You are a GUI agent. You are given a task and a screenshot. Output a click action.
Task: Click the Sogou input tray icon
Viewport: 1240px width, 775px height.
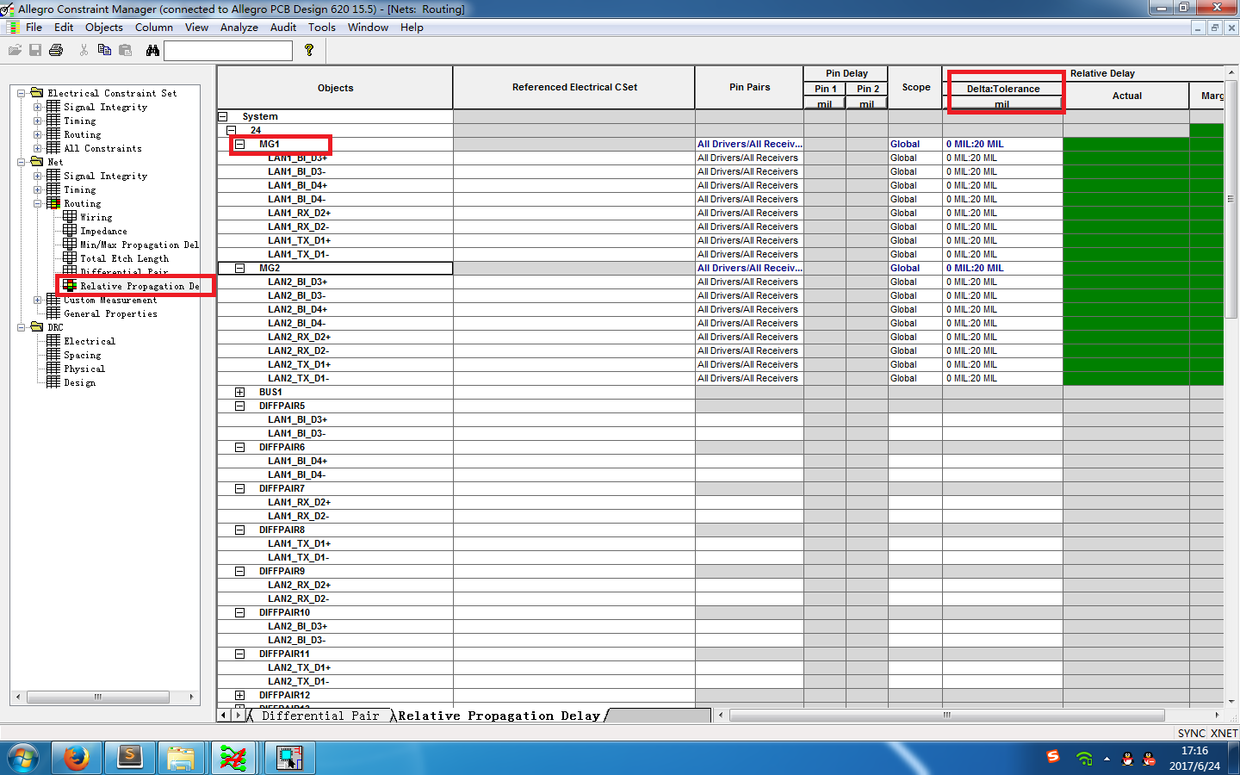[x=1052, y=757]
